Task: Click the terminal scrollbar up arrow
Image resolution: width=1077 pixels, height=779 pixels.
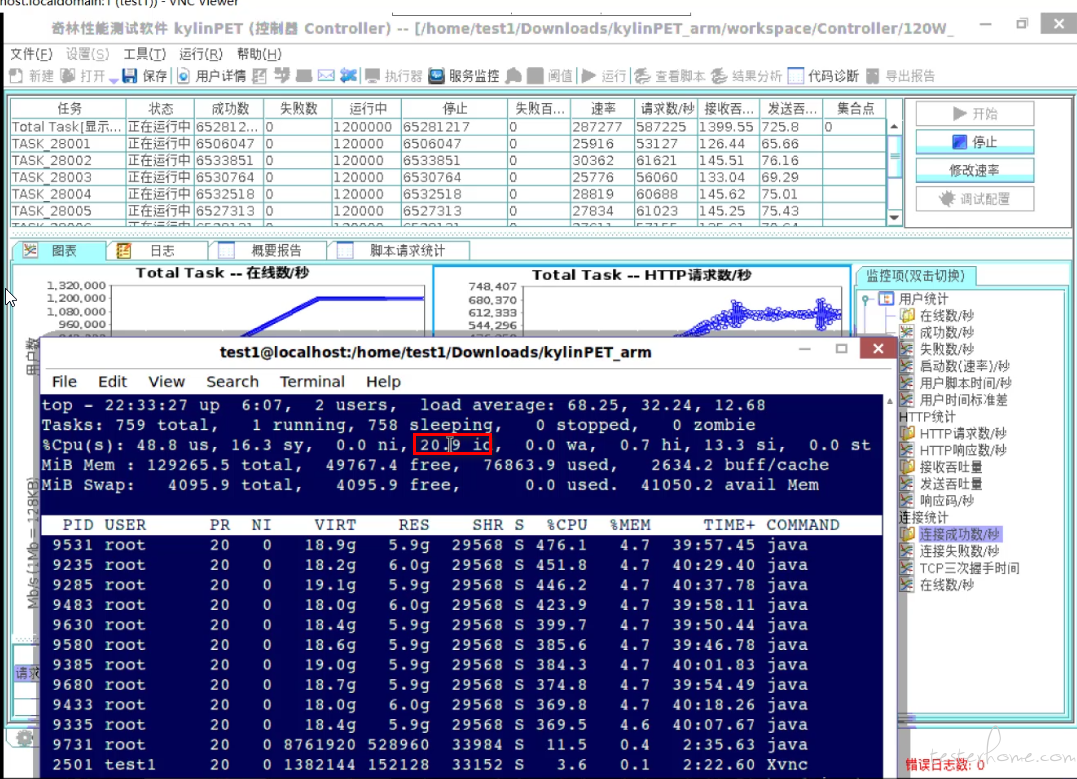Action: tap(889, 401)
